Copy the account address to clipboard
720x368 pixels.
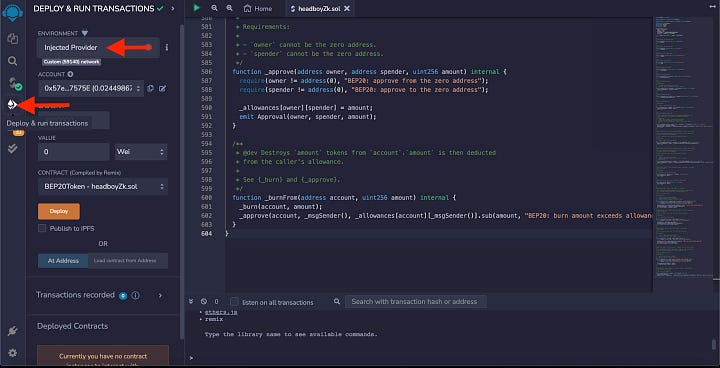tap(151, 88)
